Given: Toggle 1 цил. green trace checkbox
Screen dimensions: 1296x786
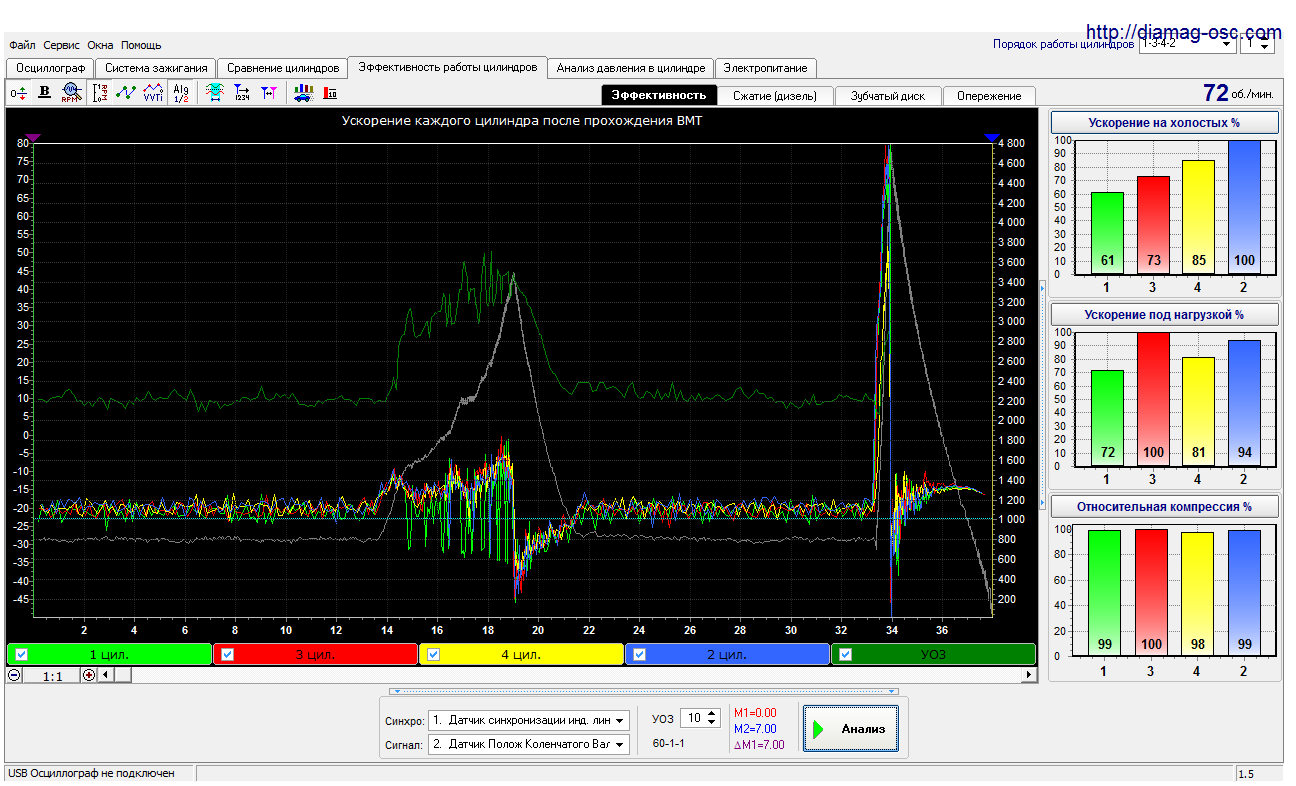Looking at the screenshot, I should click(22, 655).
